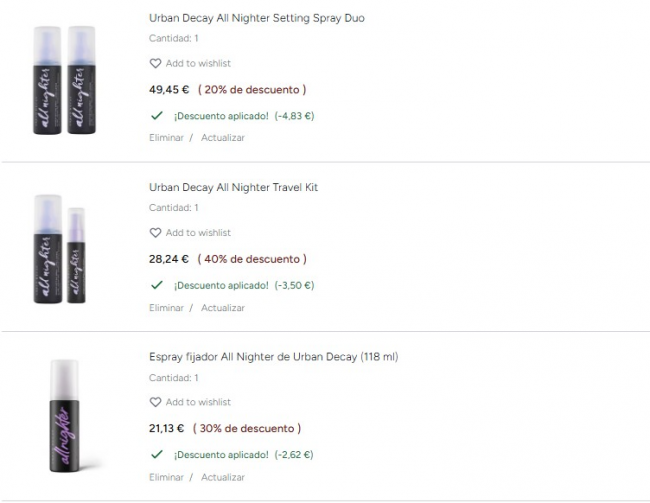Click 40% de descuento label
650x503 pixels.
click(252, 259)
